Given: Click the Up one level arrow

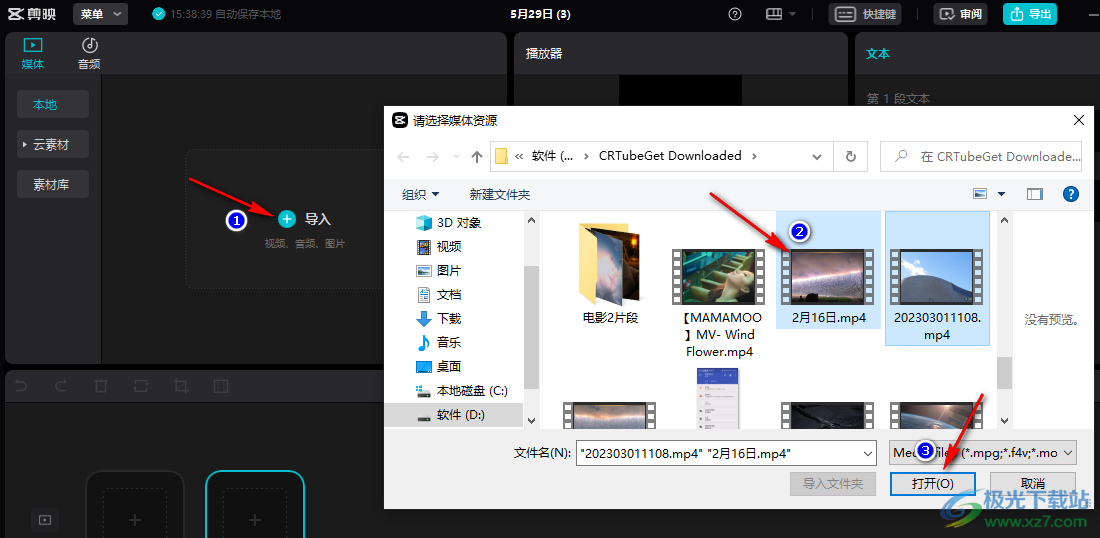Looking at the screenshot, I should click(x=477, y=156).
